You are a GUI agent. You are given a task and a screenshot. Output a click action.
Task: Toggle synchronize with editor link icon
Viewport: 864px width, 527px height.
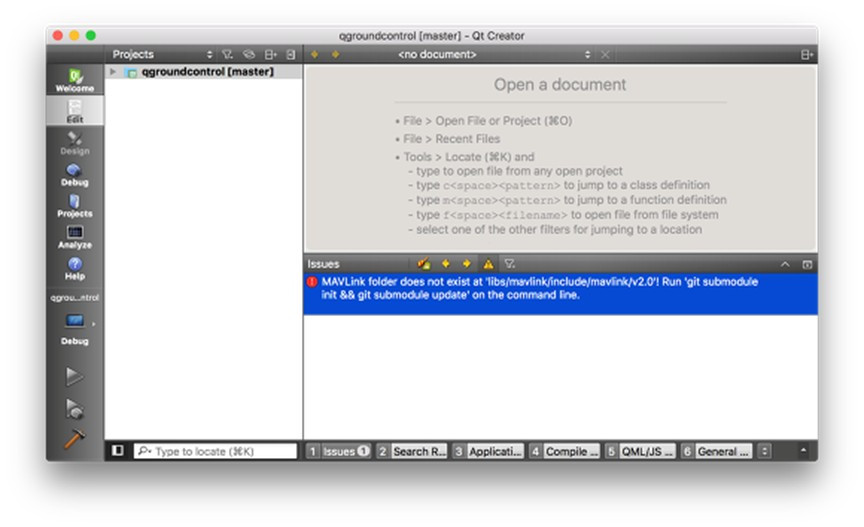[249, 54]
